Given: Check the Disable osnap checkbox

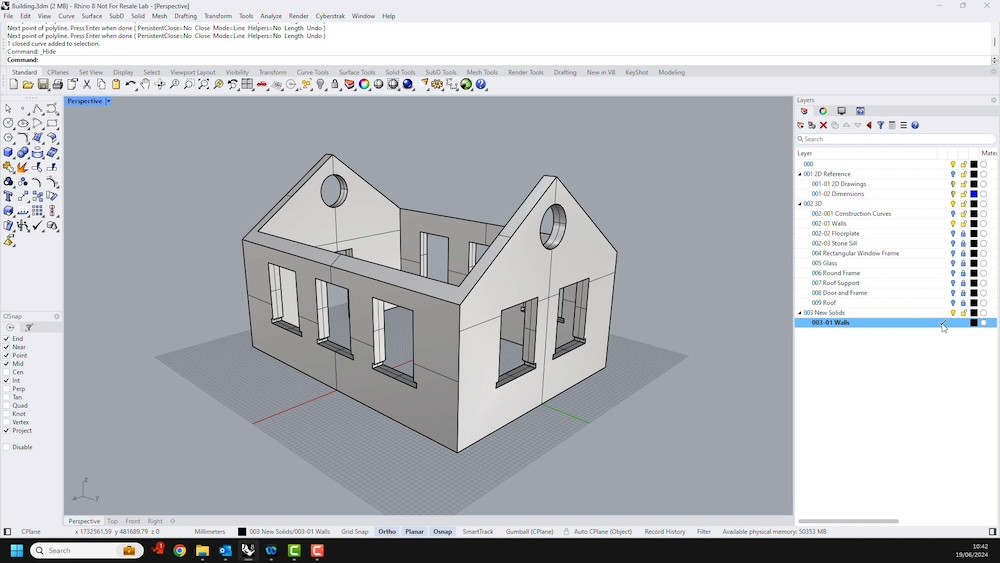Looking at the screenshot, I should pyautogui.click(x=7, y=447).
